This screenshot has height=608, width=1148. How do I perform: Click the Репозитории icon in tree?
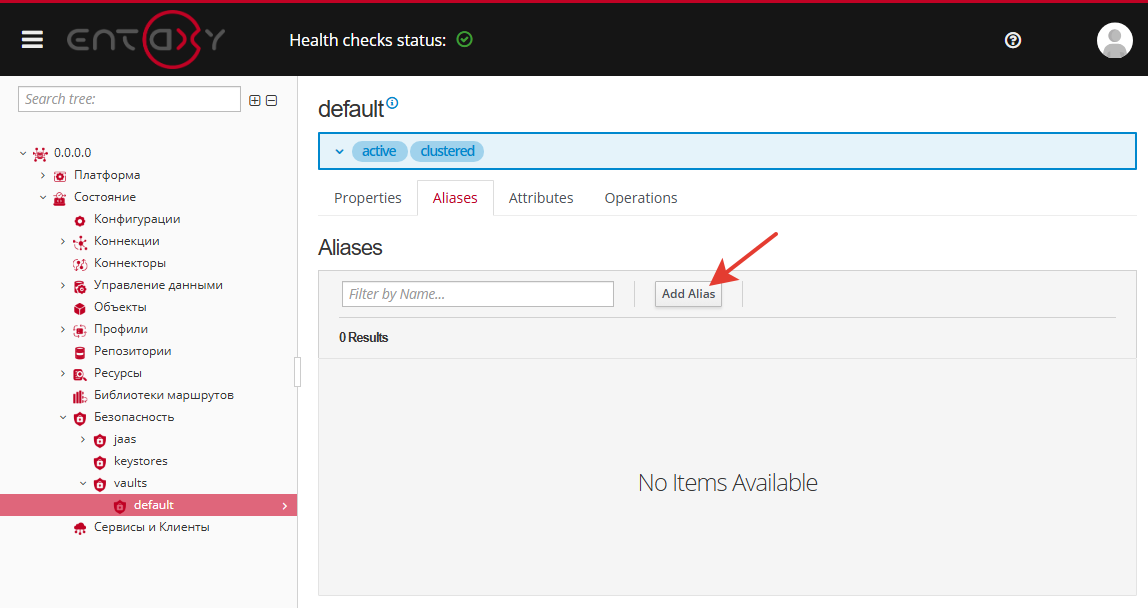[79, 351]
